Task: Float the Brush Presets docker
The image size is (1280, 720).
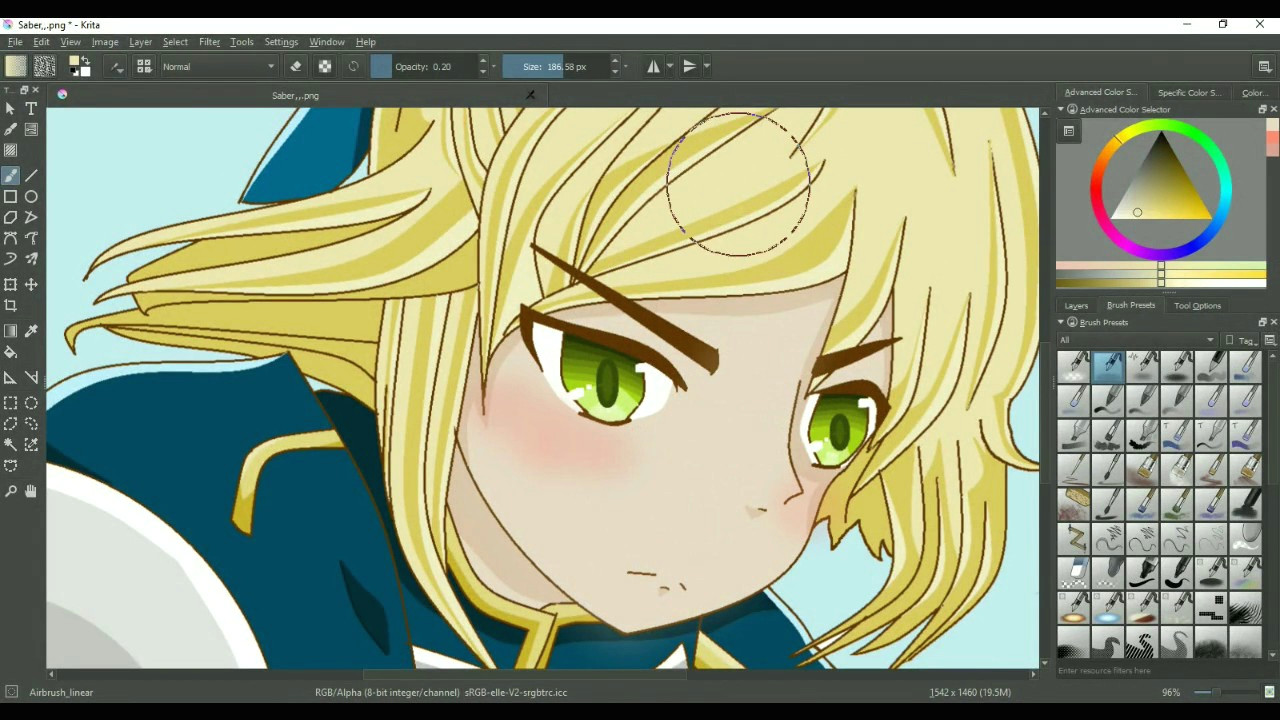Action: pyautogui.click(x=1262, y=322)
